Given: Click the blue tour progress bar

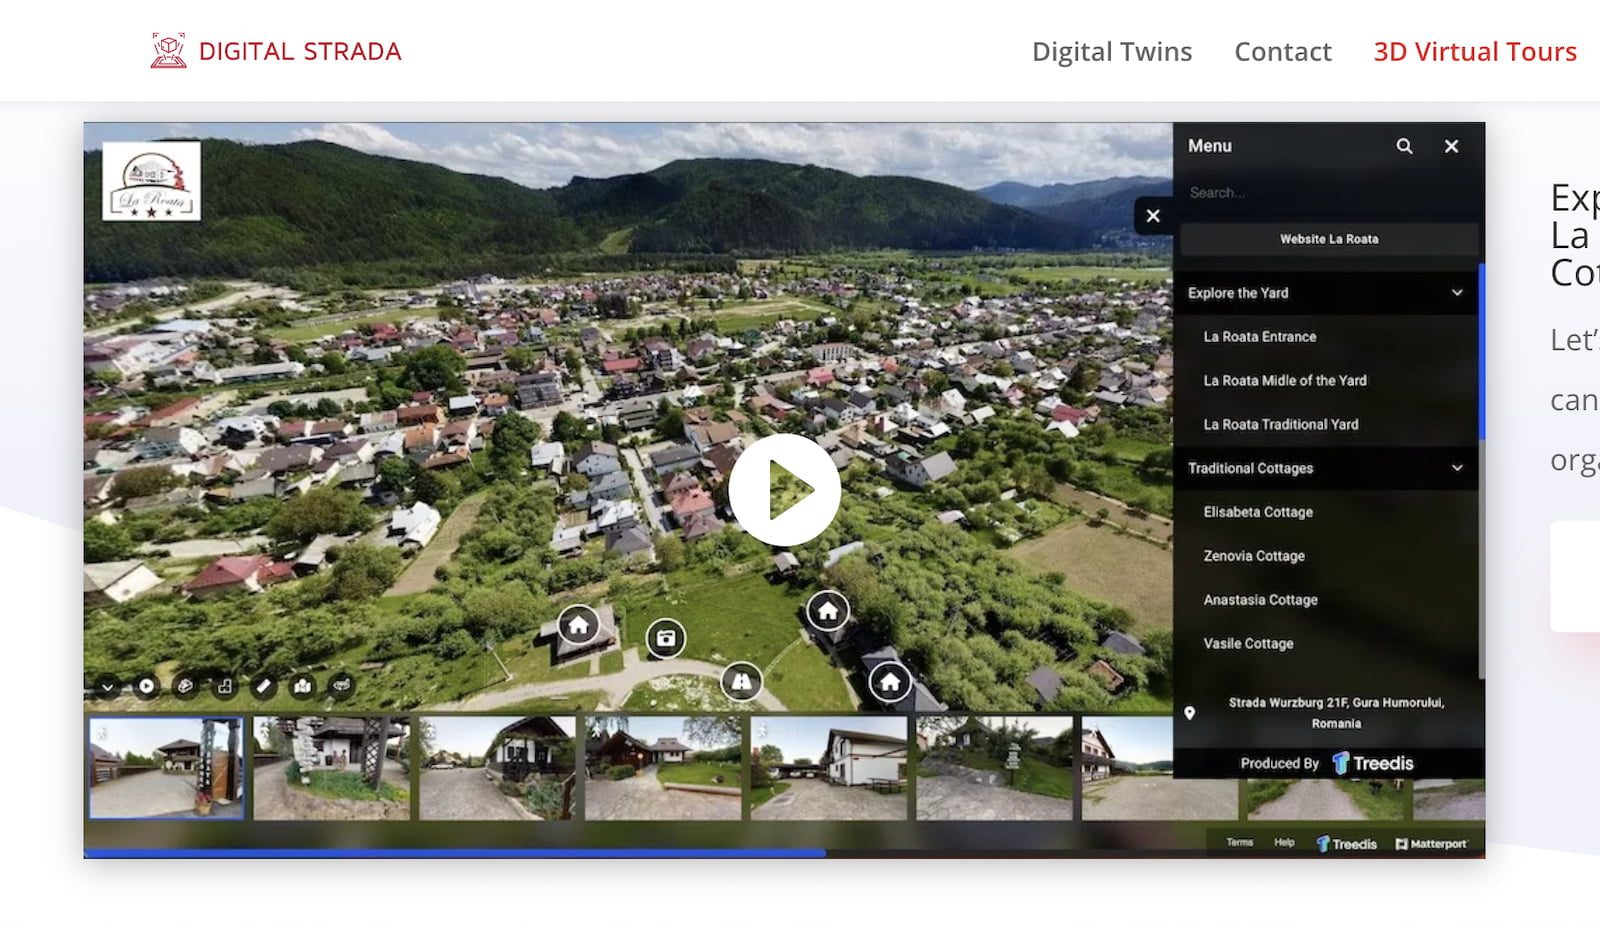Looking at the screenshot, I should click(x=455, y=853).
